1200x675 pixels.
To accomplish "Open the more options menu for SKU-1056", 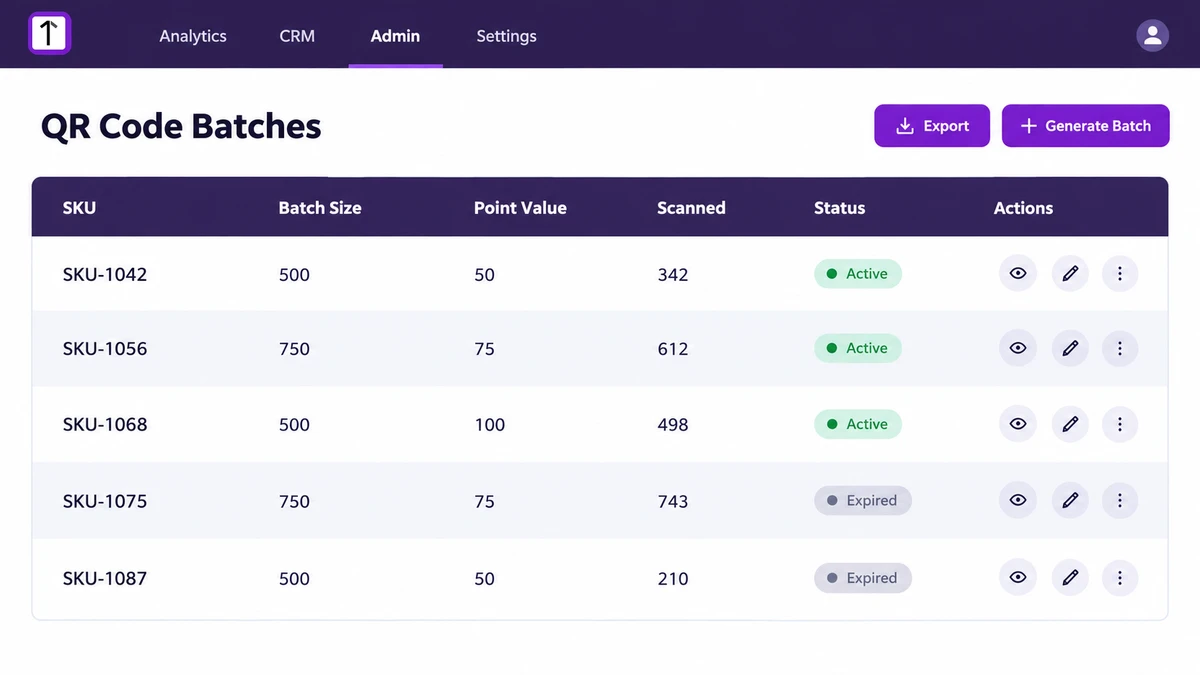I will (x=1120, y=348).
